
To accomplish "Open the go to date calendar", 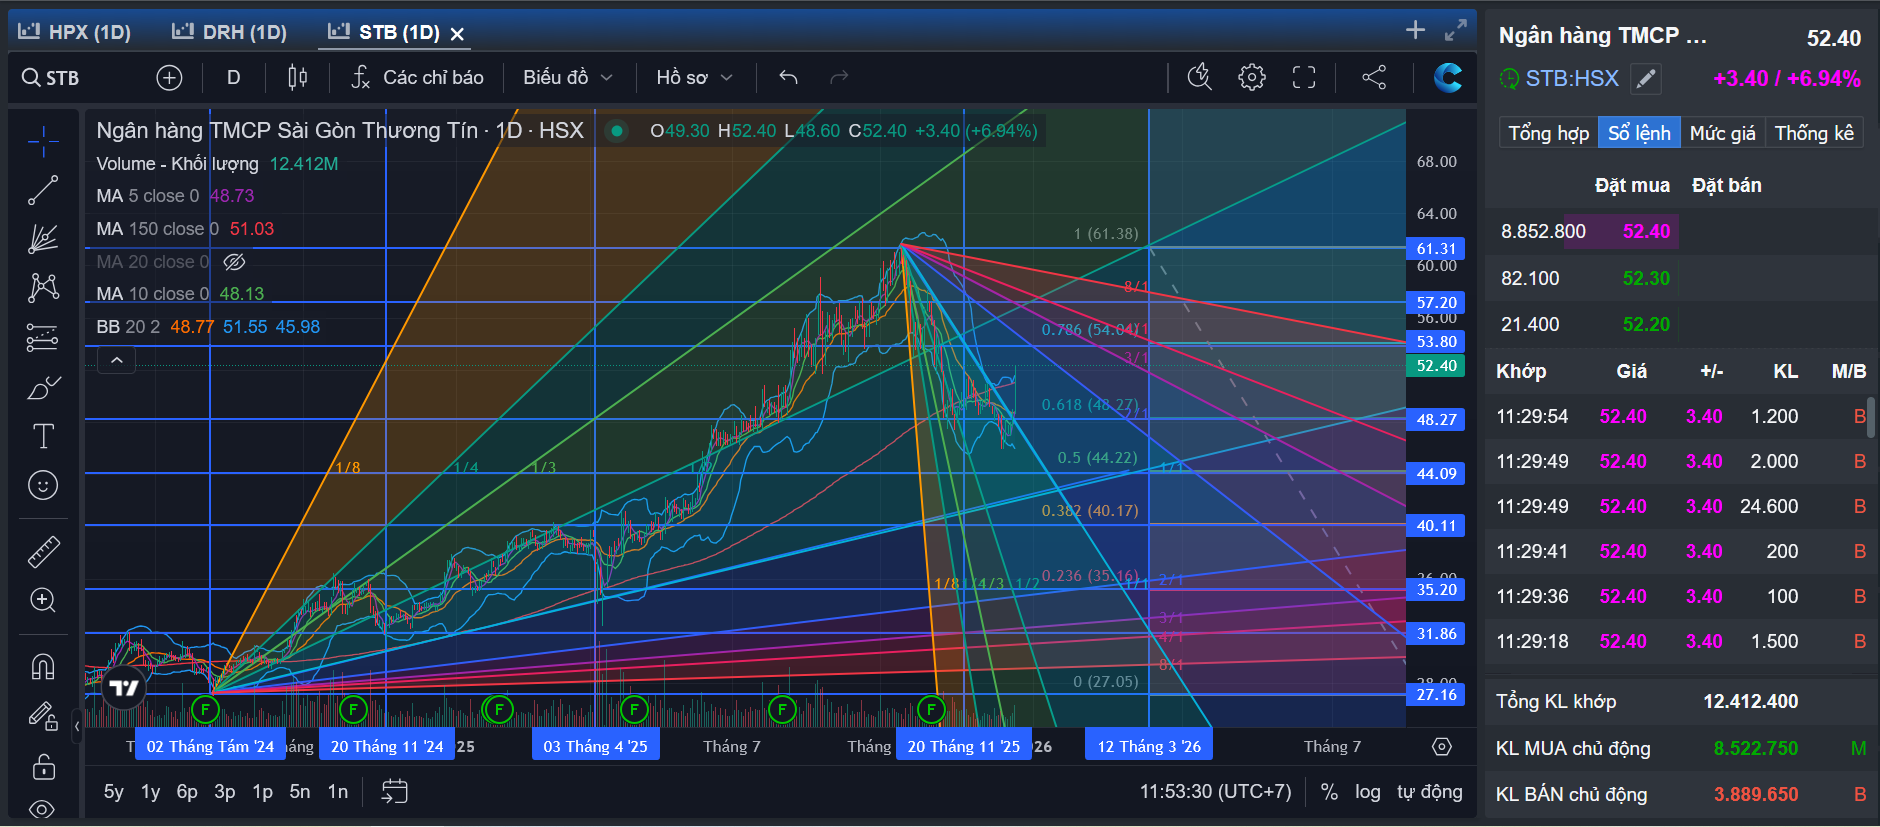I will (395, 792).
